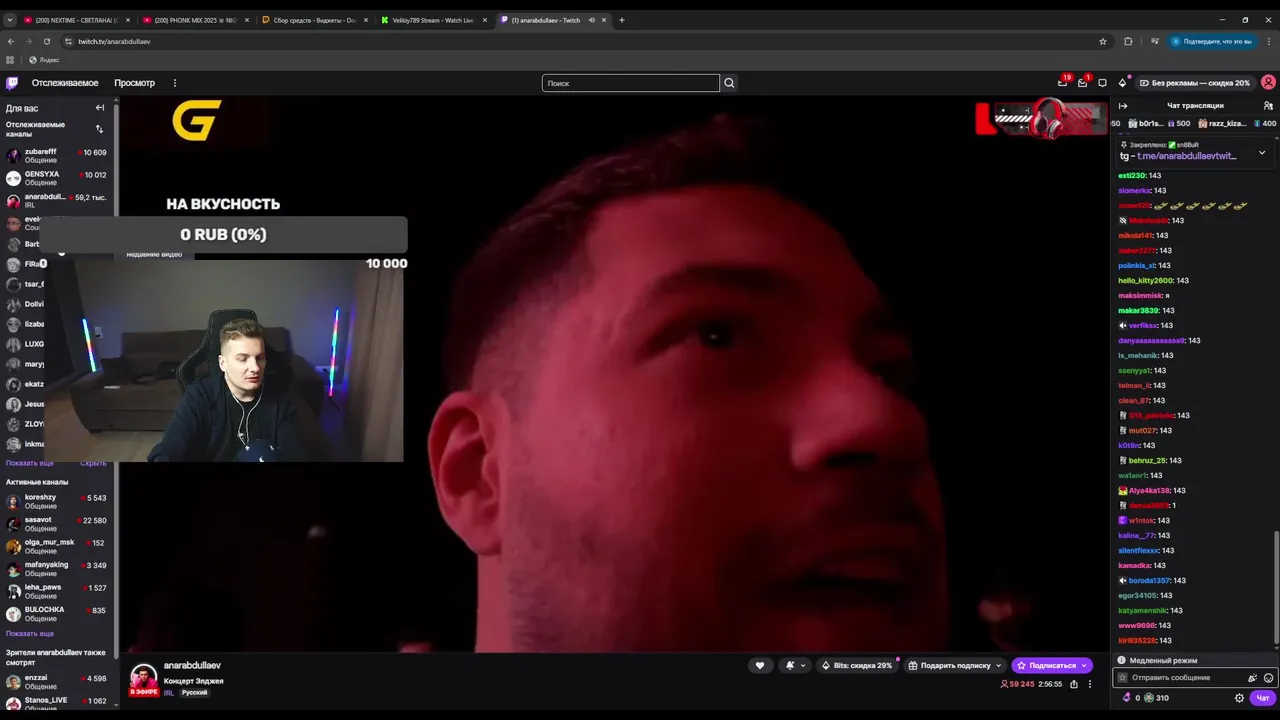Switch to PHONK MIX 2025 tab
Screen dimensions: 1280x720
coord(196,20)
